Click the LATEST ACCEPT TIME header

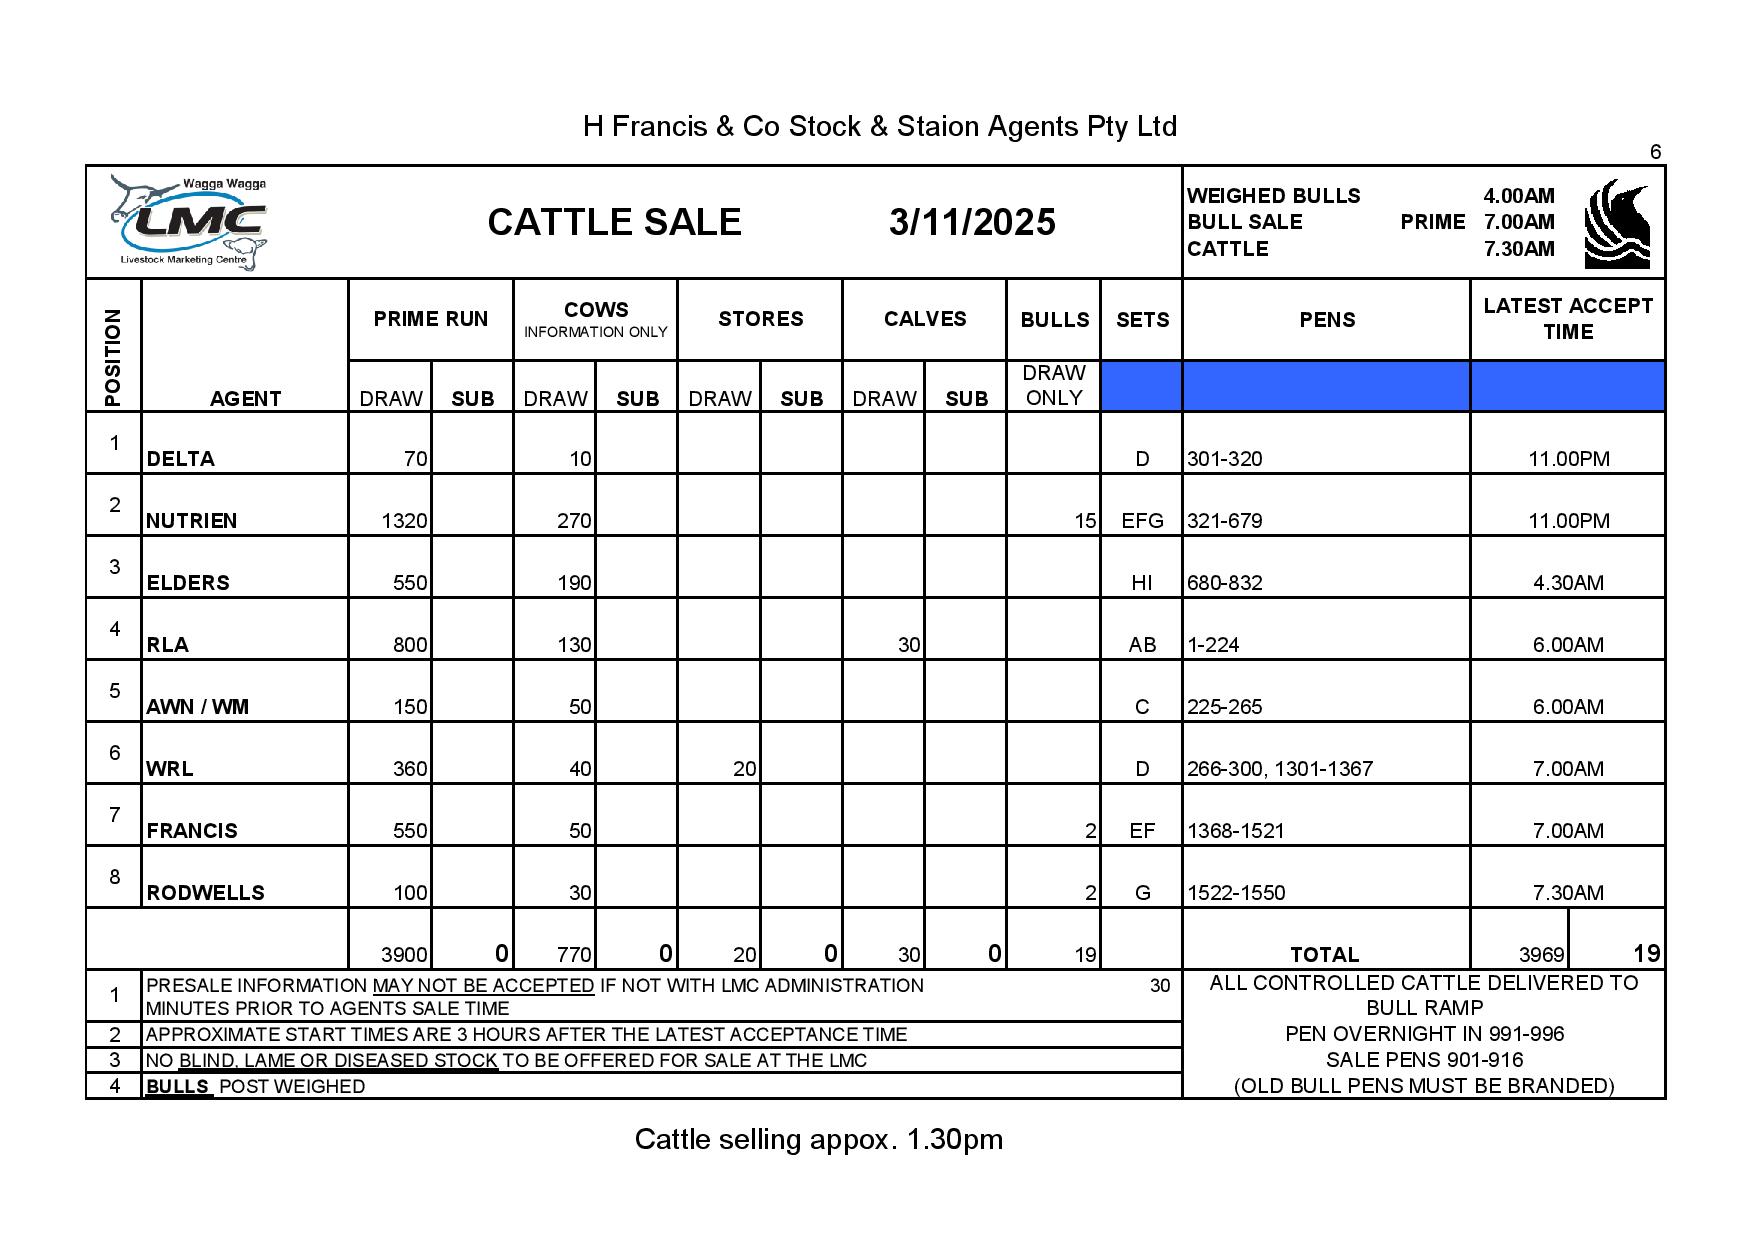(x=1567, y=319)
